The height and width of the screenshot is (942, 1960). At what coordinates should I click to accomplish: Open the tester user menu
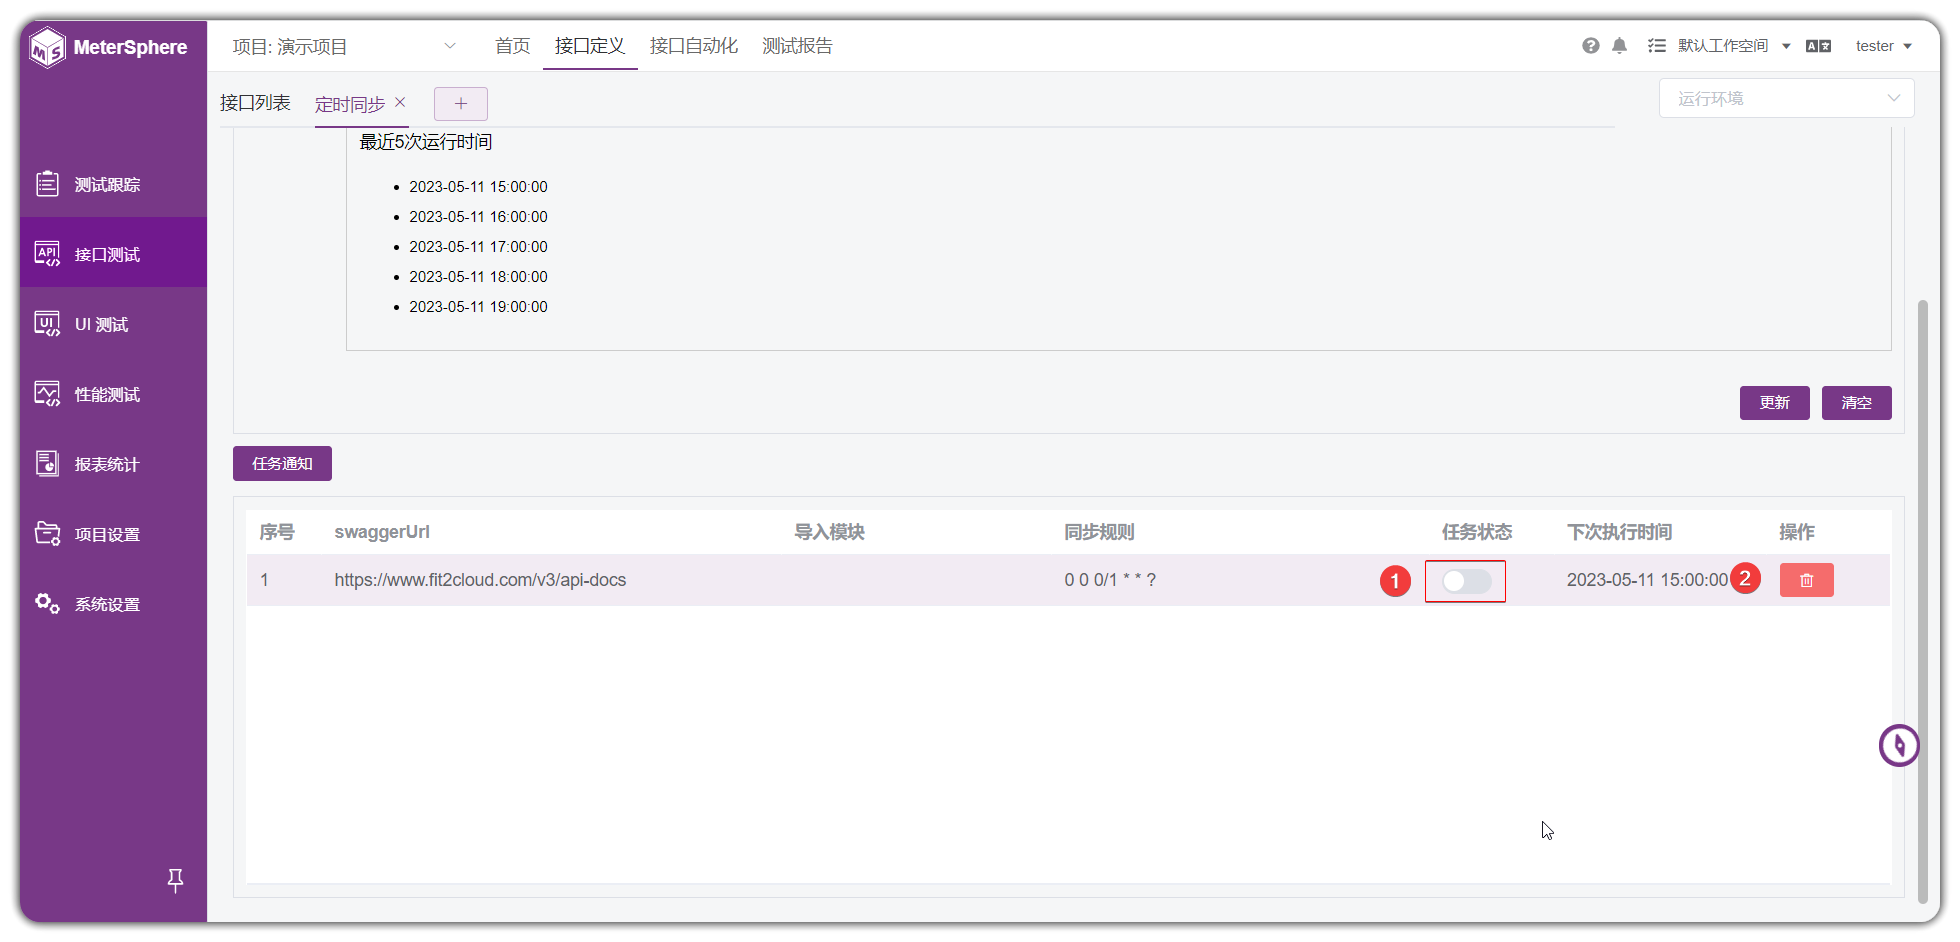click(x=1883, y=46)
